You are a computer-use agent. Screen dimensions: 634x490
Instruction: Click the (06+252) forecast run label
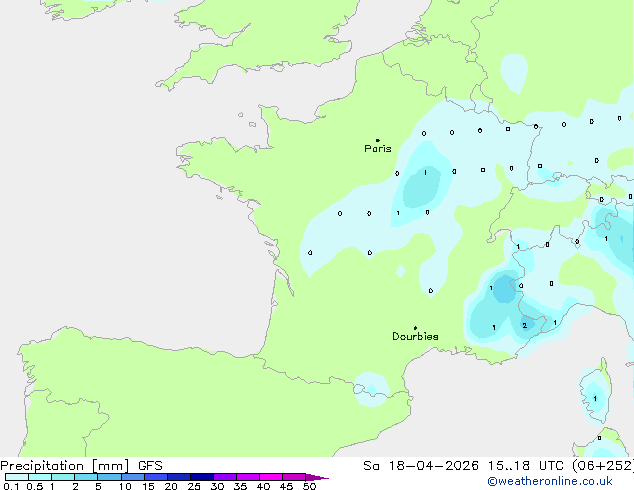pyautogui.click(x=602, y=466)
